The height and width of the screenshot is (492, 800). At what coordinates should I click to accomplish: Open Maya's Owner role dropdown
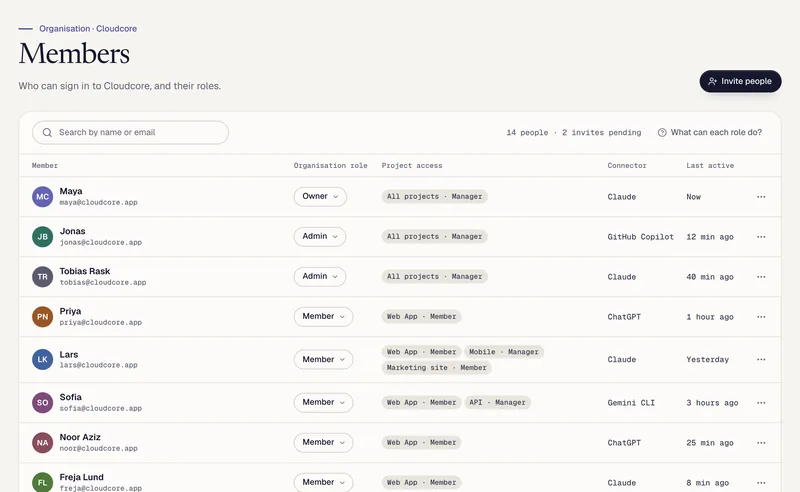320,196
